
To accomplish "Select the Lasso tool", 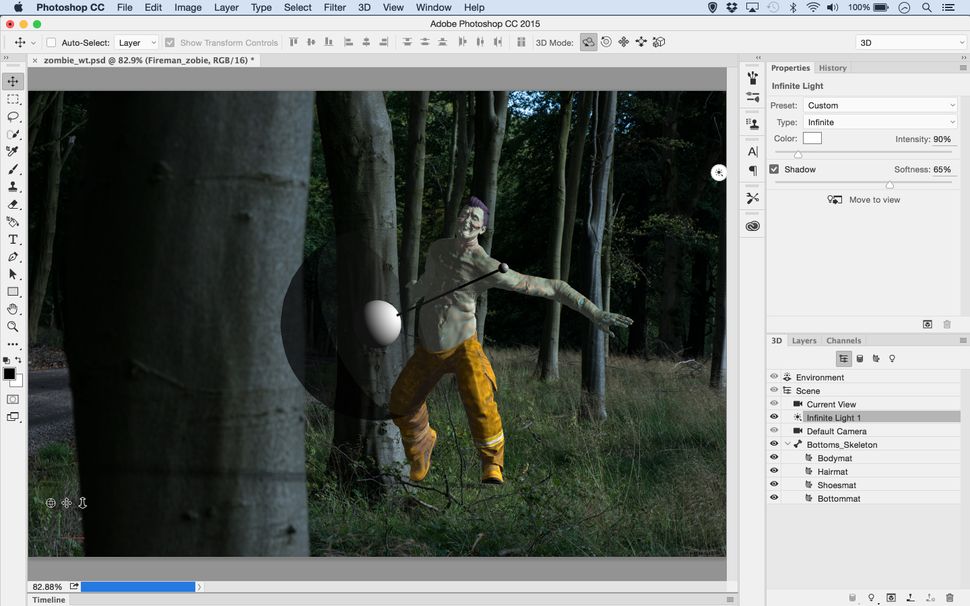I will (x=13, y=117).
